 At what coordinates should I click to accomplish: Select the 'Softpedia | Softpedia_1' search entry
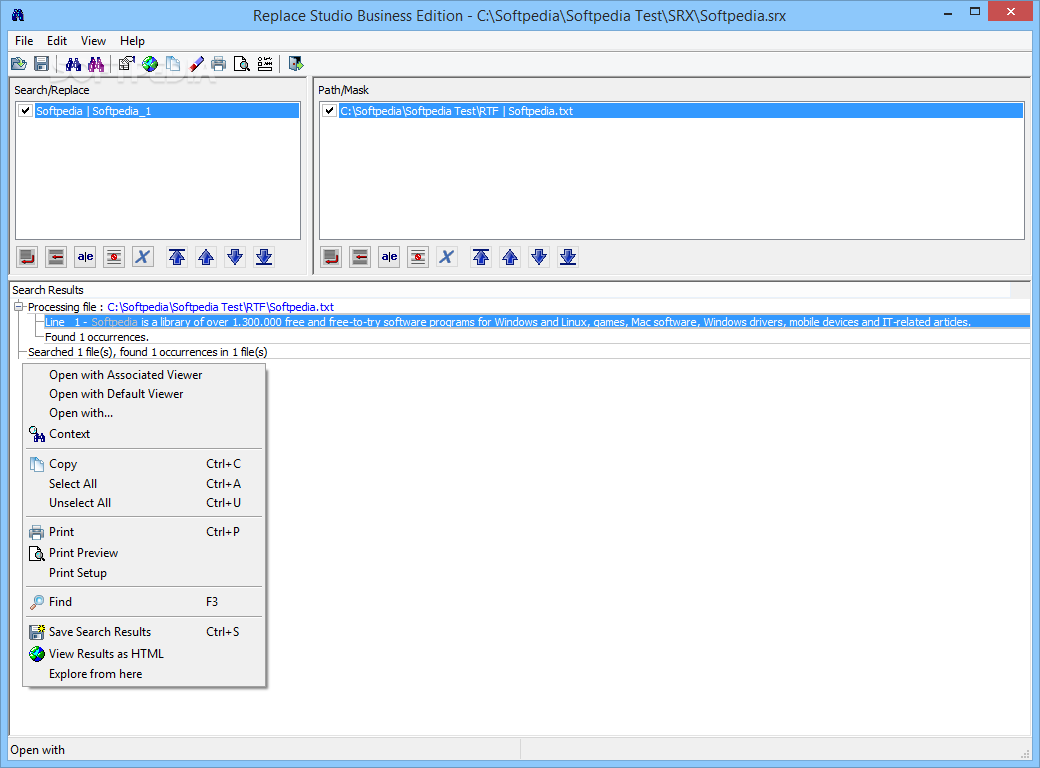(166, 111)
